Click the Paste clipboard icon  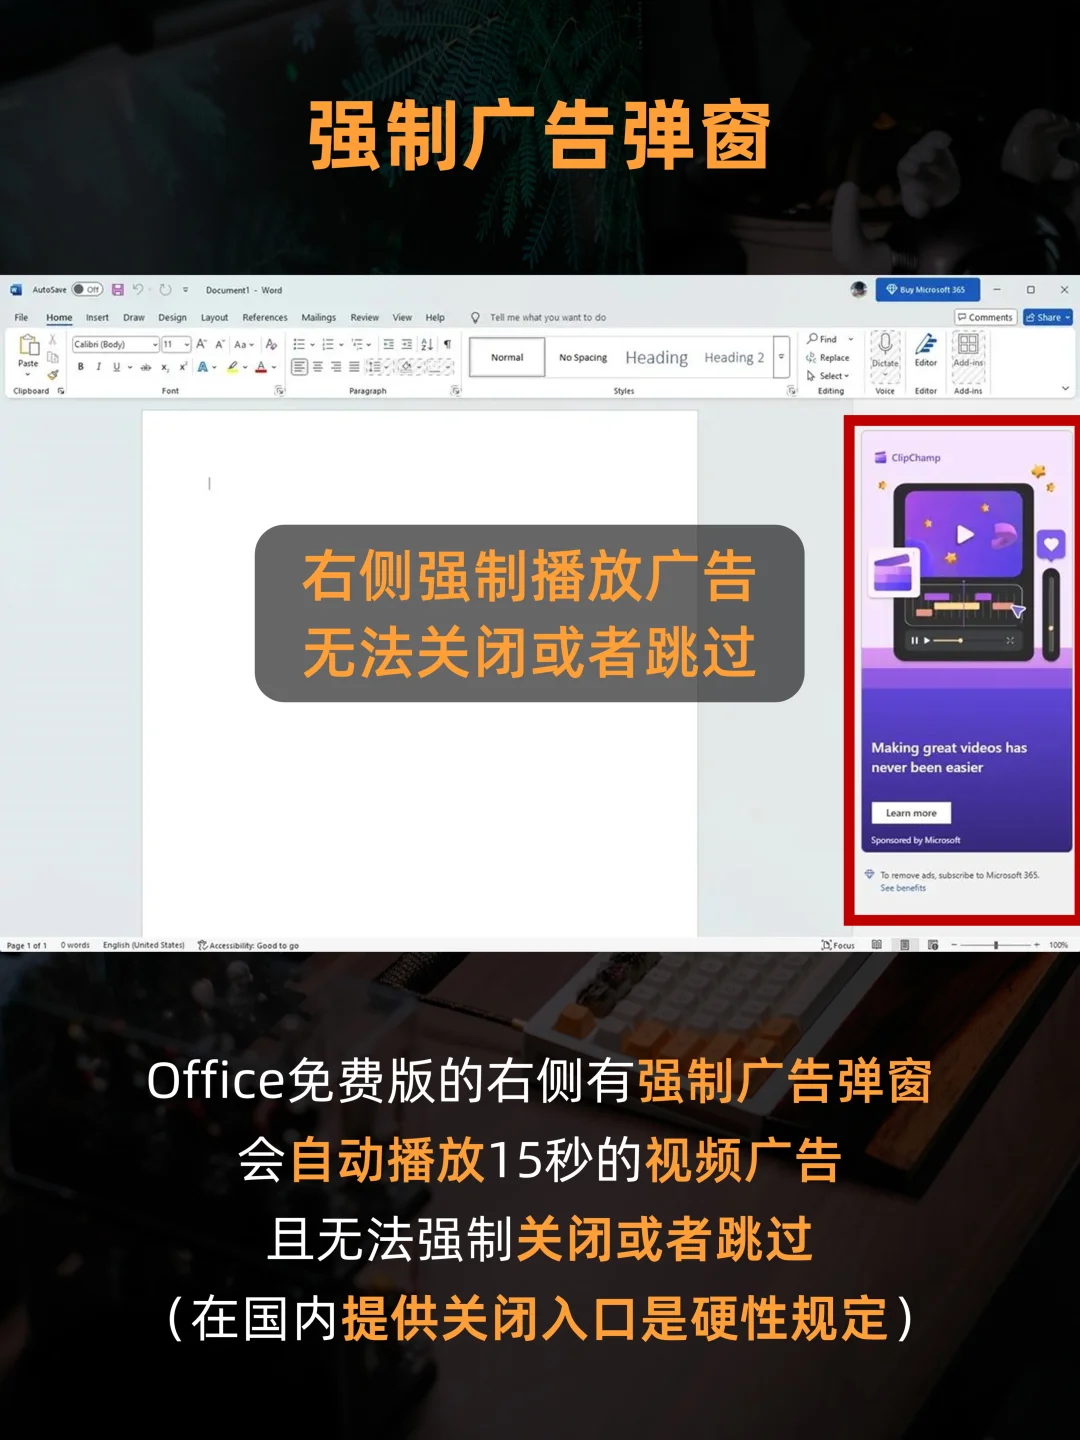click(x=28, y=345)
